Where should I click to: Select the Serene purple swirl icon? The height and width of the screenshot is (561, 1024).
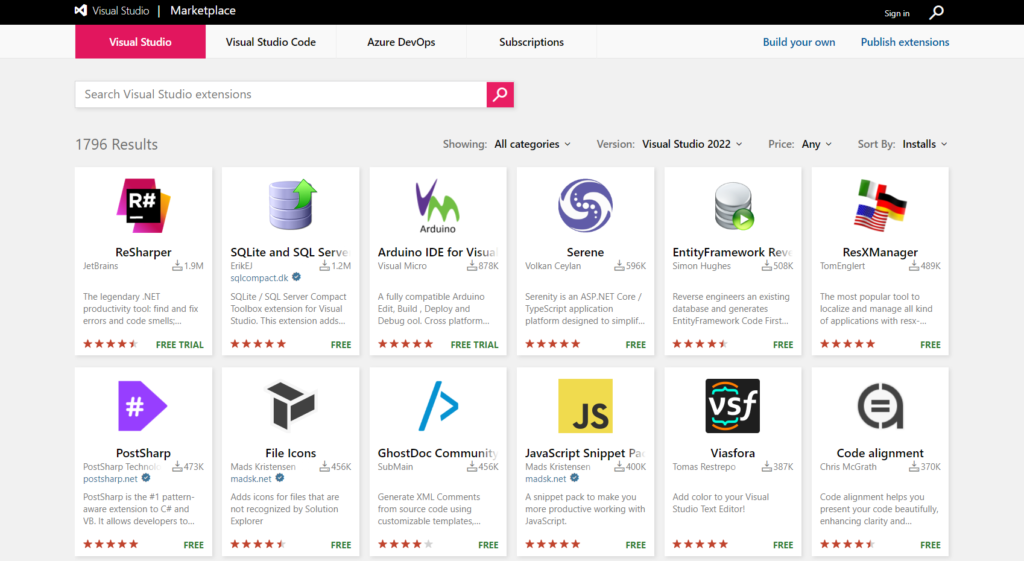pos(585,205)
